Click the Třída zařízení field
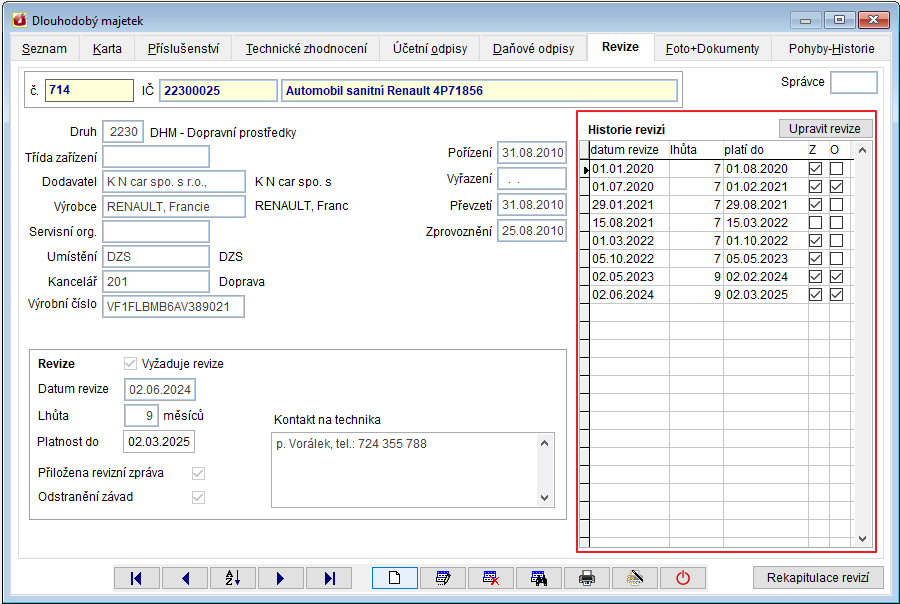Image resolution: width=900 pixels, height=604 pixels. pyautogui.click(x=156, y=157)
